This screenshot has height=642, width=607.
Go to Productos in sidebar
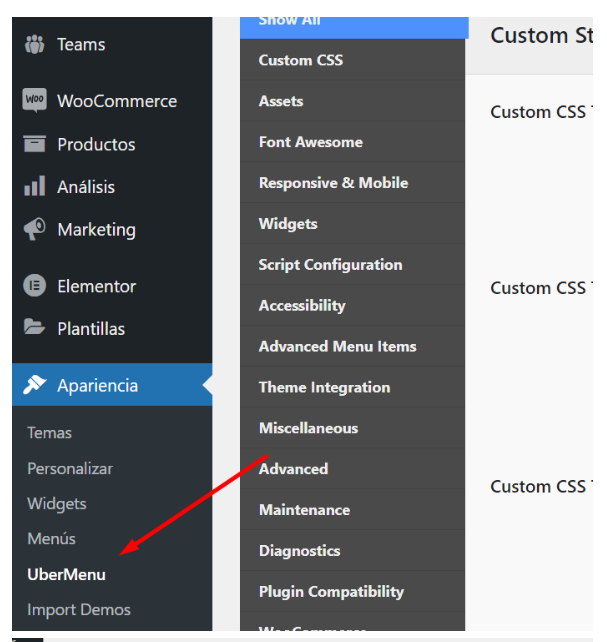[x=112, y=144]
